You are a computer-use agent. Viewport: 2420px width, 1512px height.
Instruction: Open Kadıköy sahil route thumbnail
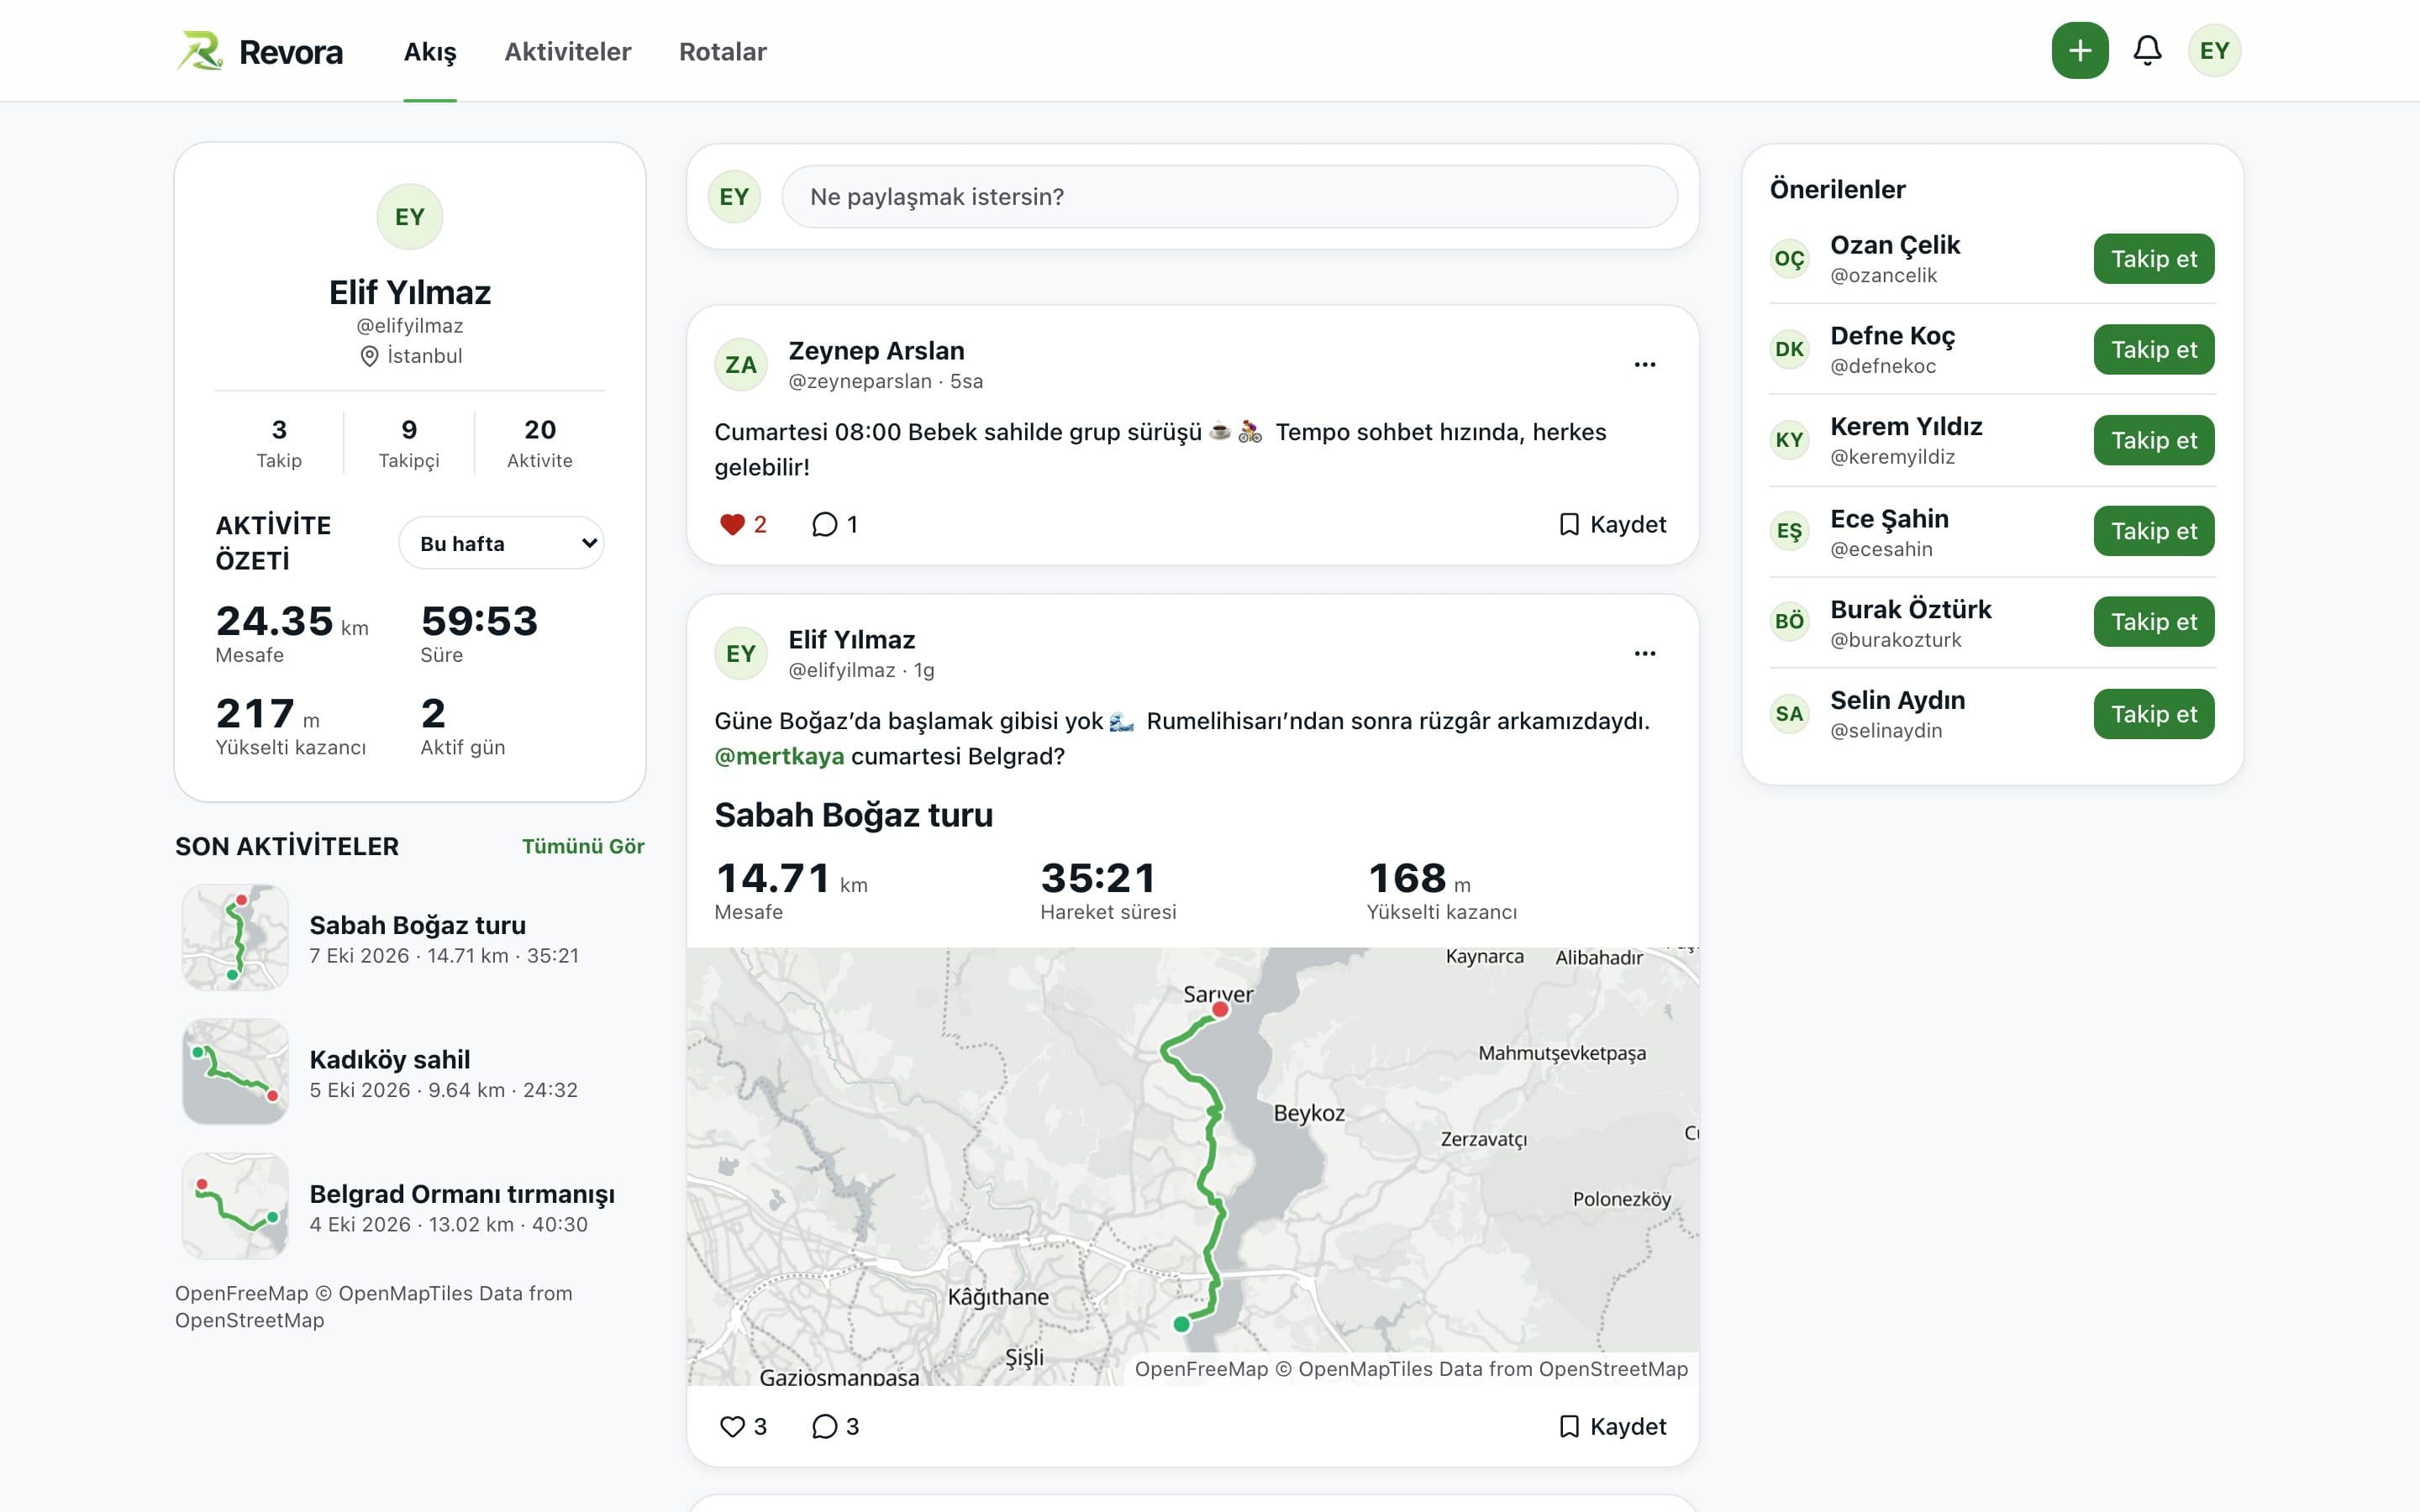[235, 1072]
